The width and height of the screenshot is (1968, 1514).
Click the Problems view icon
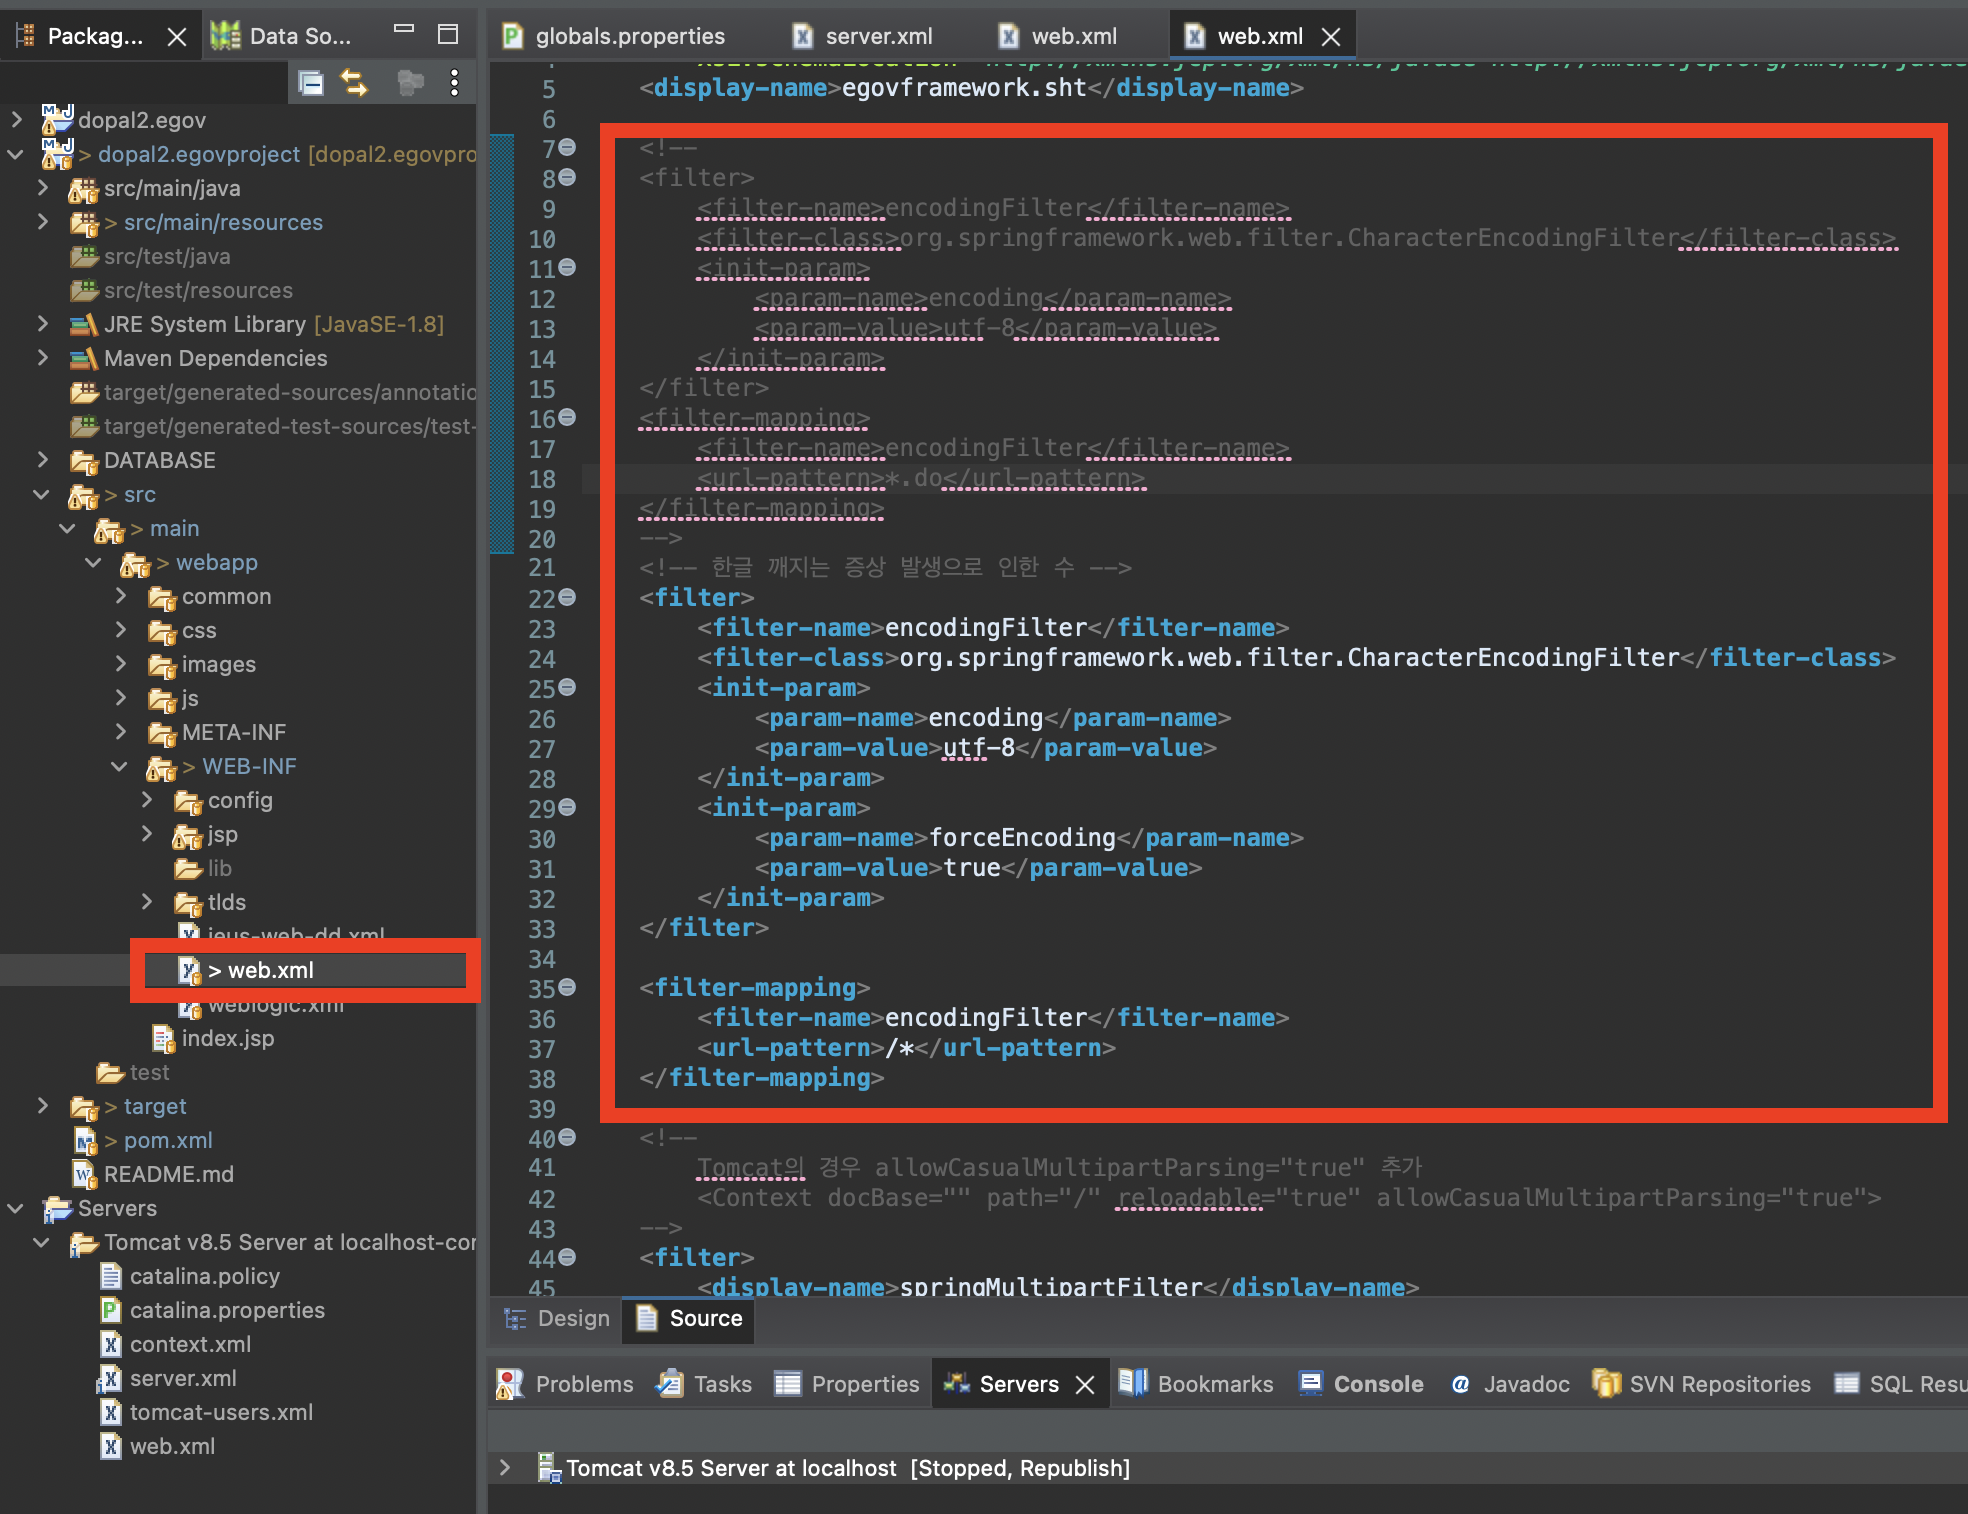point(510,1384)
